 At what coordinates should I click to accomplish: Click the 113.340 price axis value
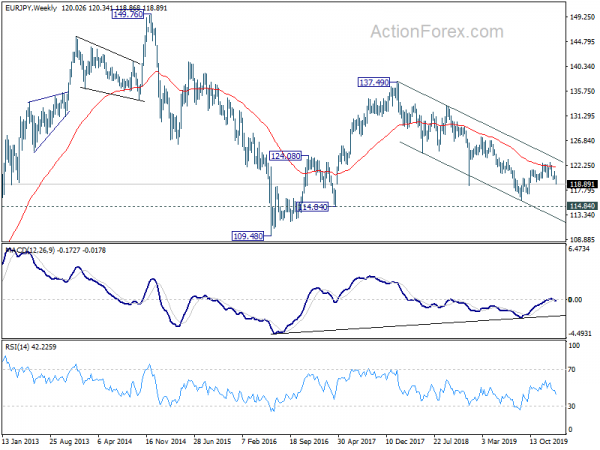(582, 215)
